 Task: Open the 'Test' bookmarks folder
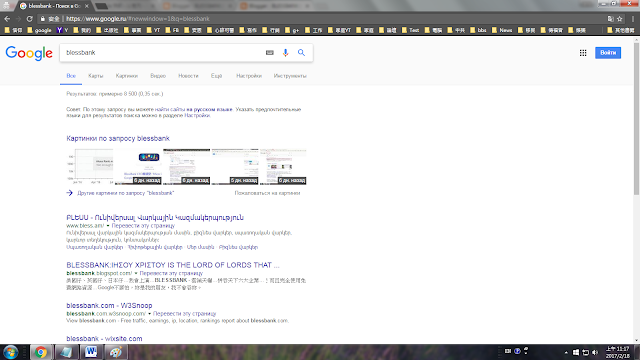click(x=411, y=30)
